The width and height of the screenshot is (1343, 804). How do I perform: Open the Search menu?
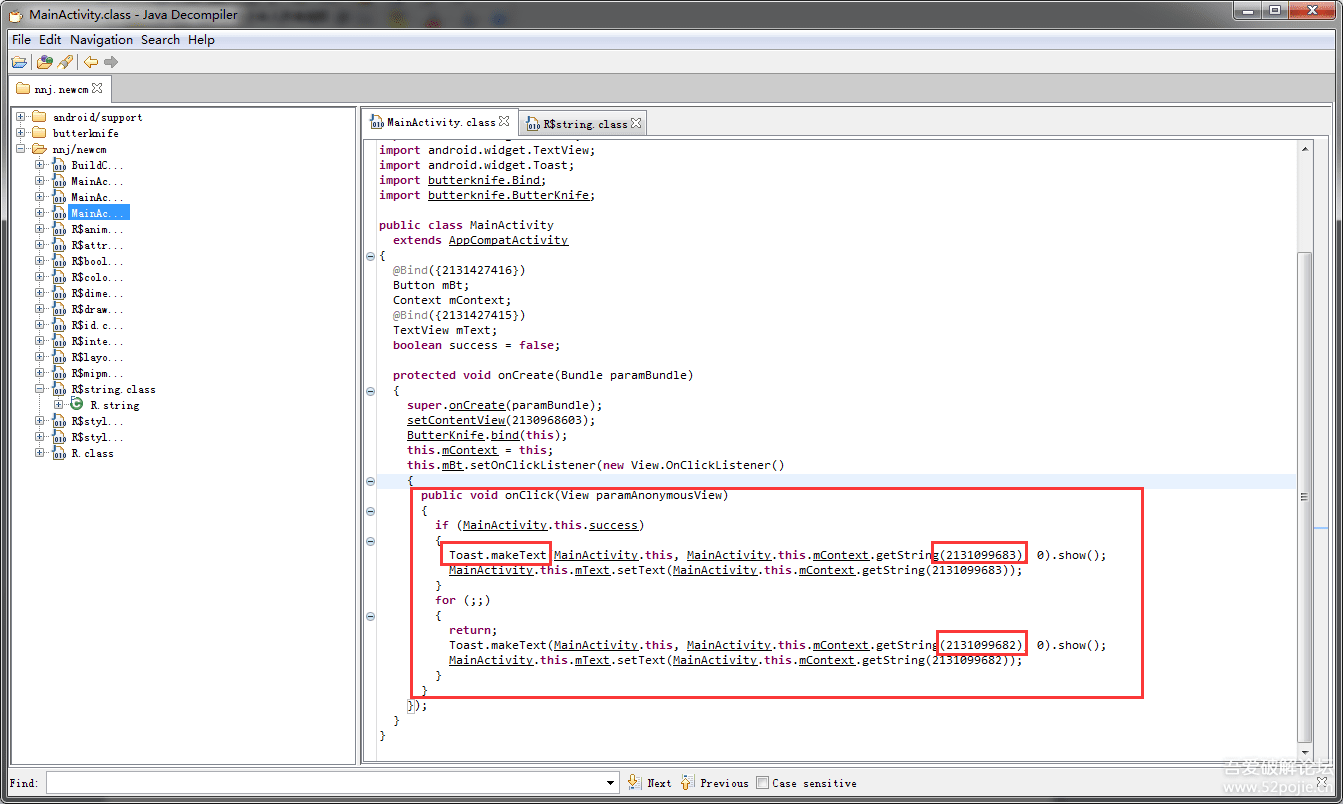pyautogui.click(x=160, y=40)
